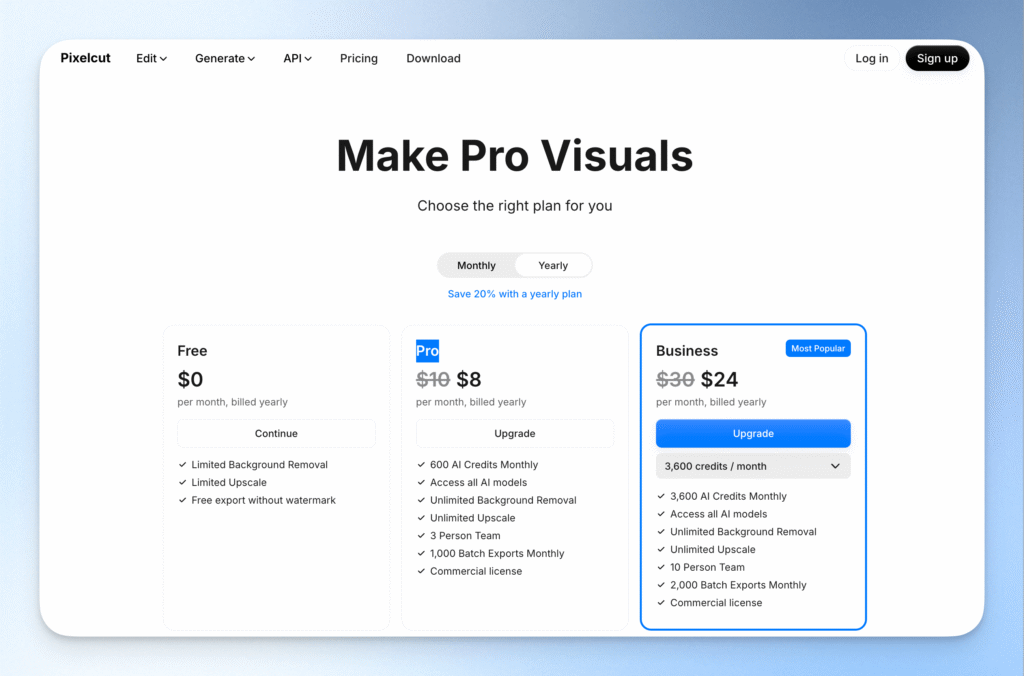Click '3,600 AI Credits Monthly' feature
This screenshot has height=676, width=1024.
728,496
